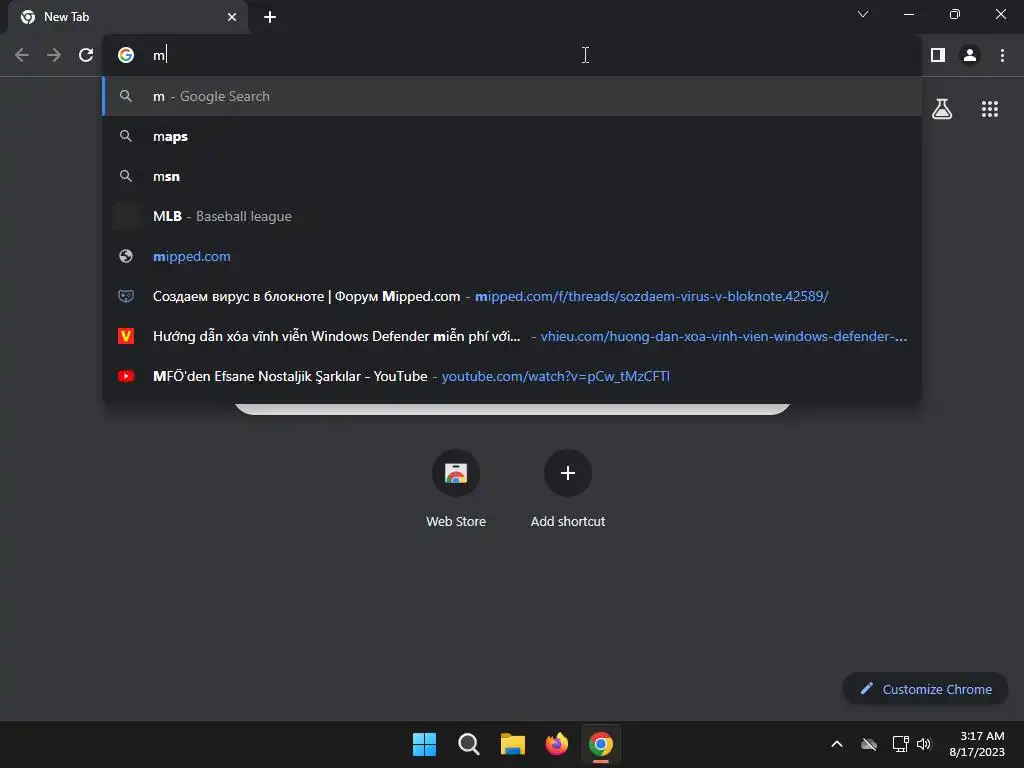
Task: Select the 'm - Google Search' suggestion
Action: [512, 96]
